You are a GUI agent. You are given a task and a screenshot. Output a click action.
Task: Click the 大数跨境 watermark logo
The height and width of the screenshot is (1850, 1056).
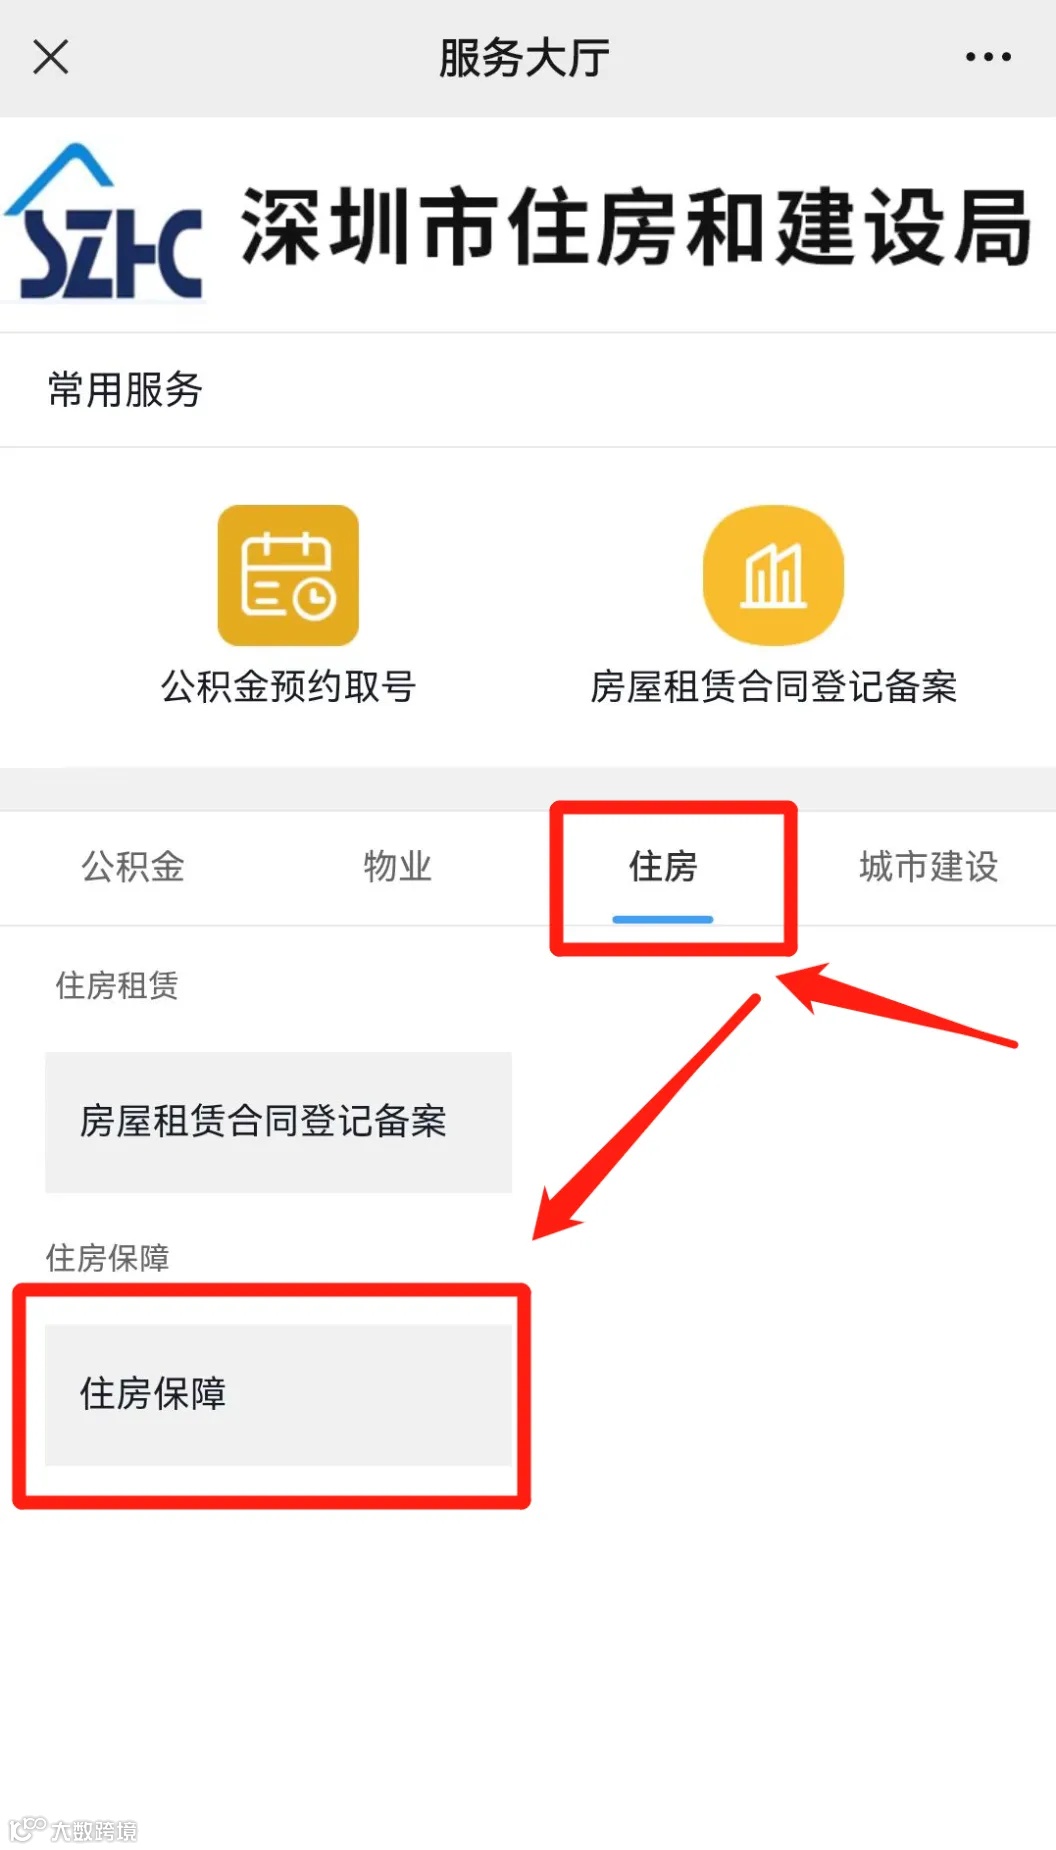73,1829
